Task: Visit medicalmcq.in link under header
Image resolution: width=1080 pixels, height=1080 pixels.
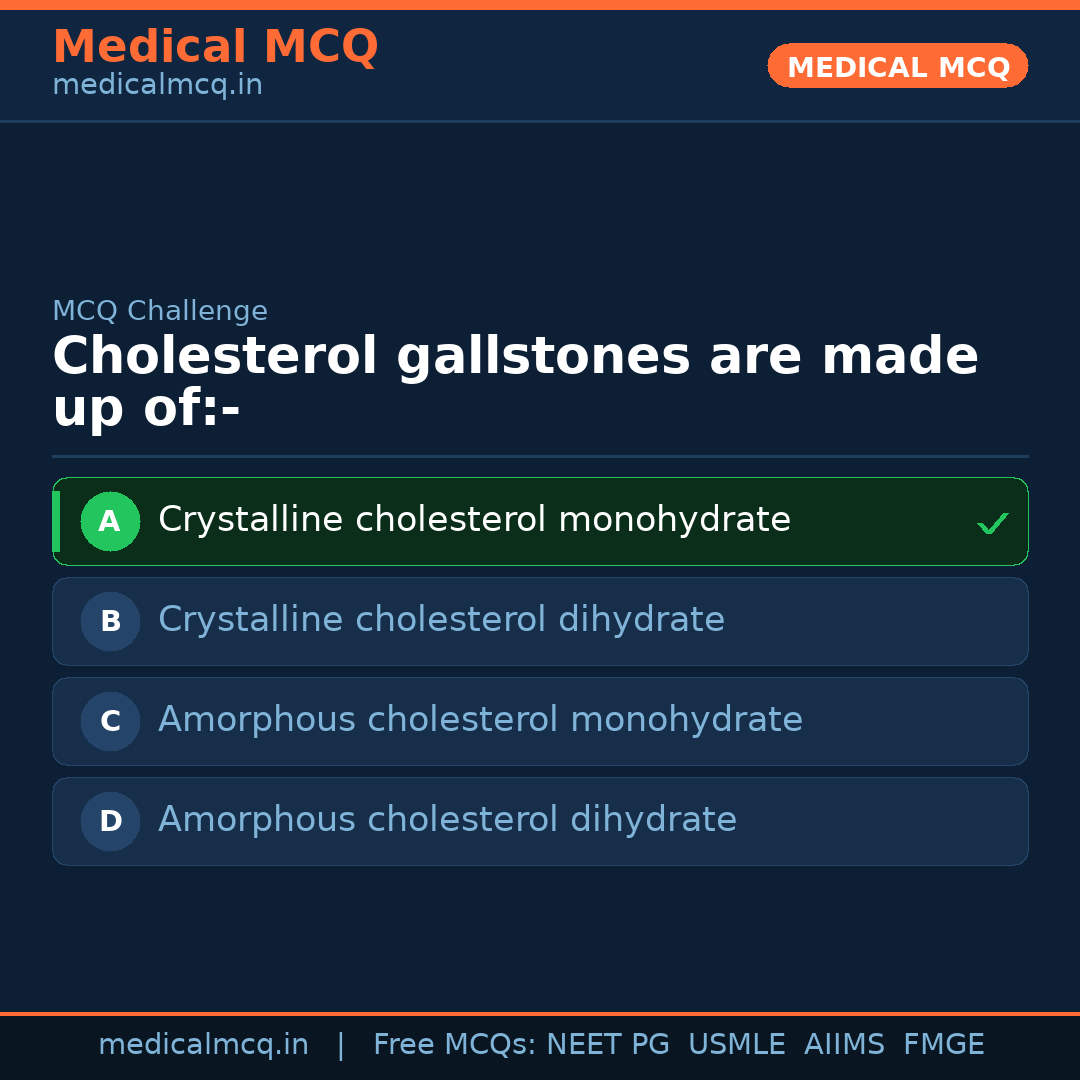Action: pyautogui.click(x=157, y=86)
